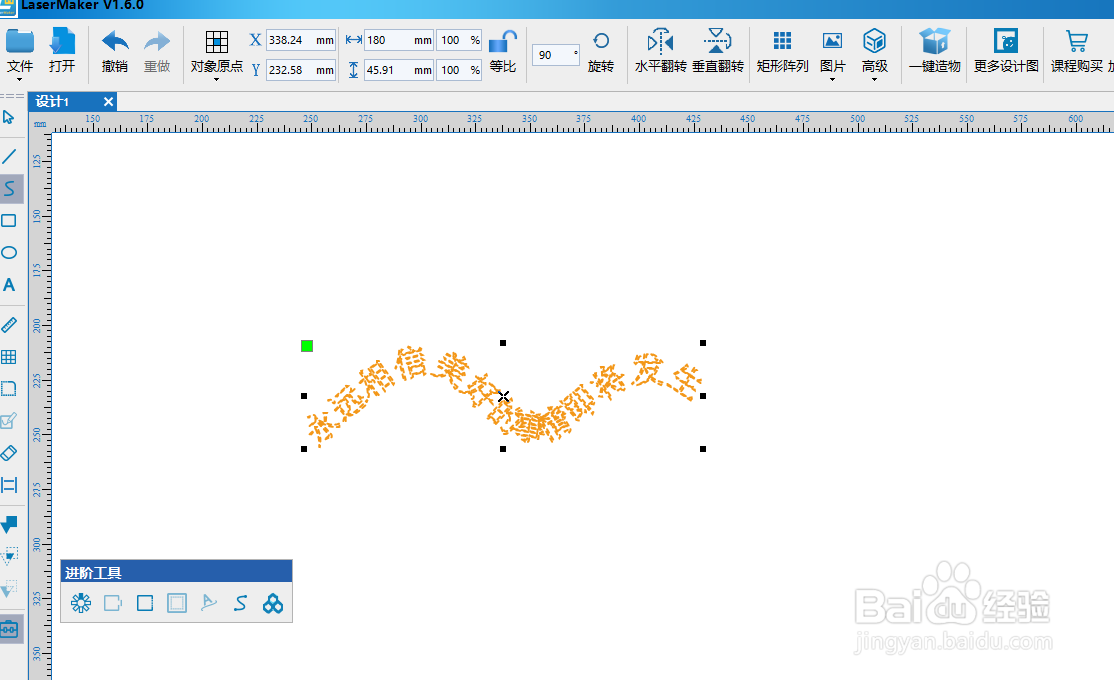Click the X position field 338.24

click(301, 41)
